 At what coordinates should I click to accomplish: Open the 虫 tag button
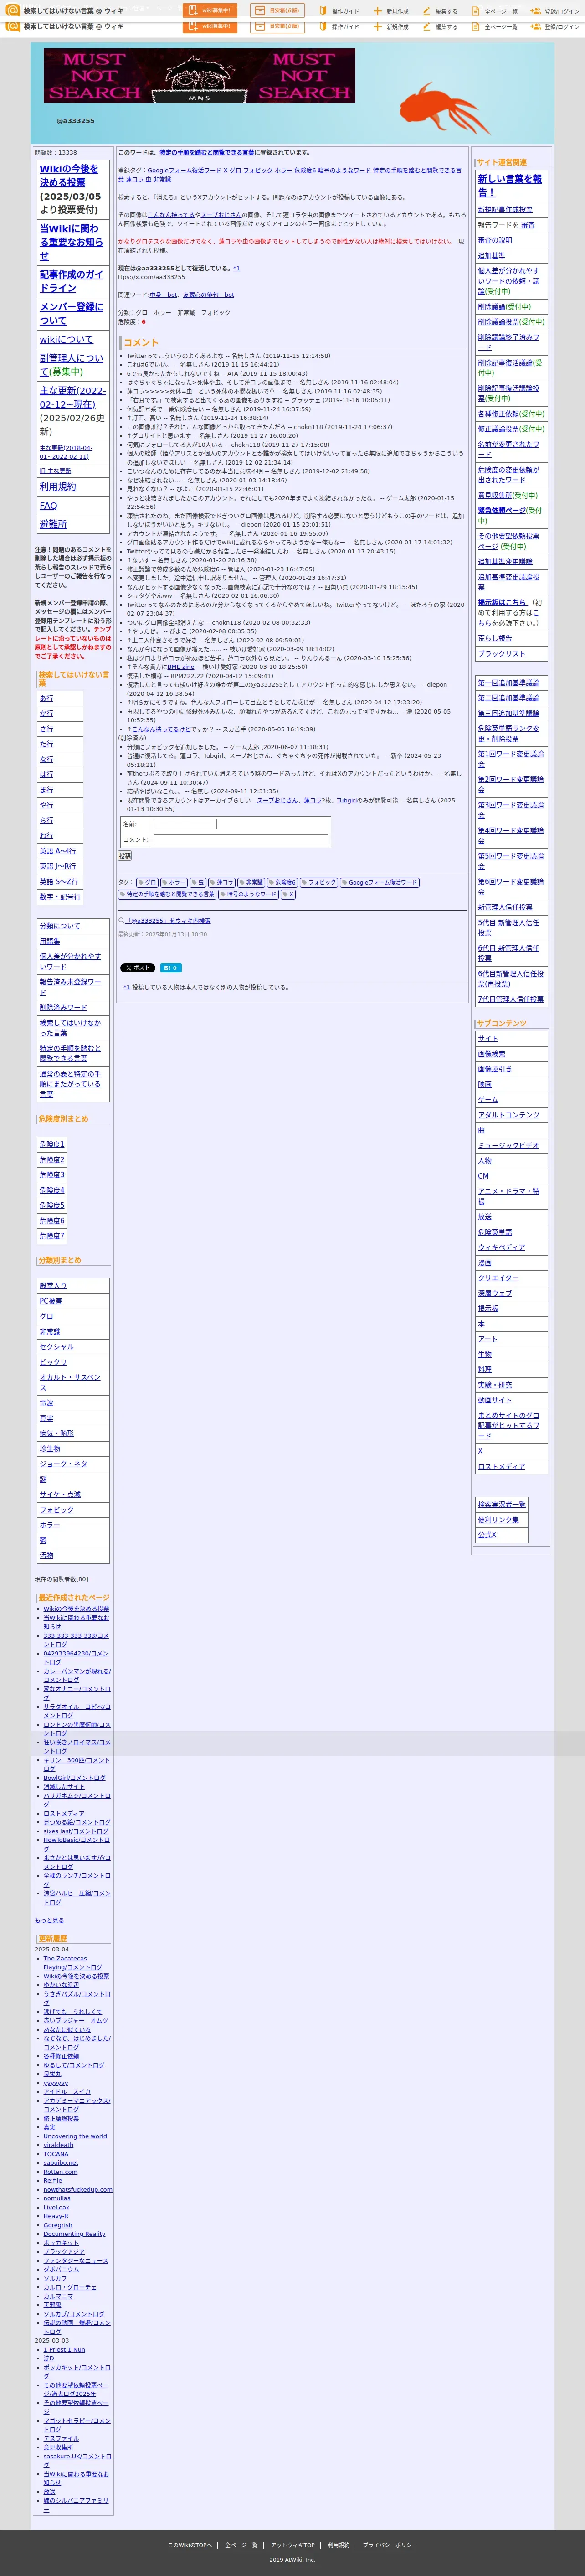coord(198,883)
